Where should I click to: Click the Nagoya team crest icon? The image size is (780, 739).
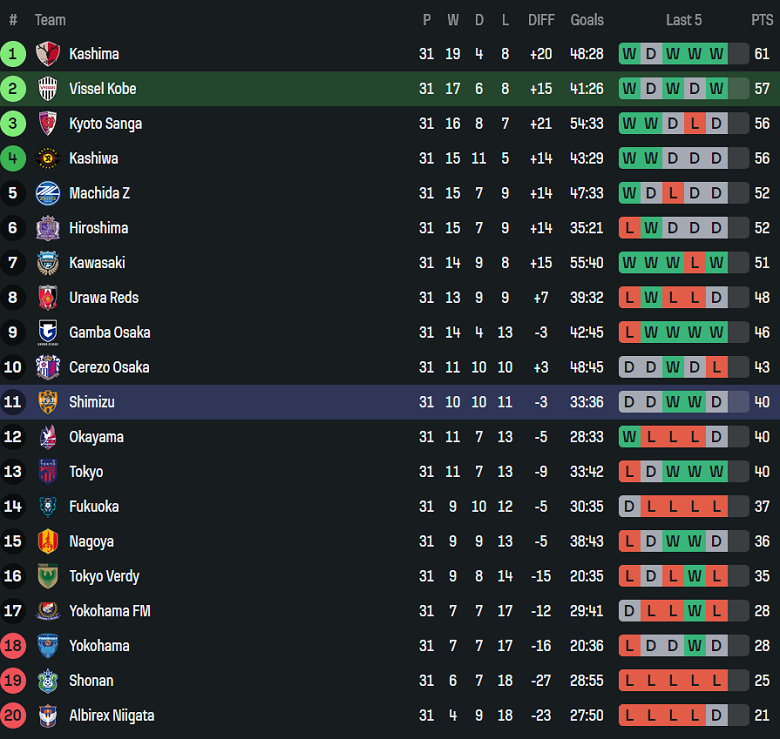point(48,541)
